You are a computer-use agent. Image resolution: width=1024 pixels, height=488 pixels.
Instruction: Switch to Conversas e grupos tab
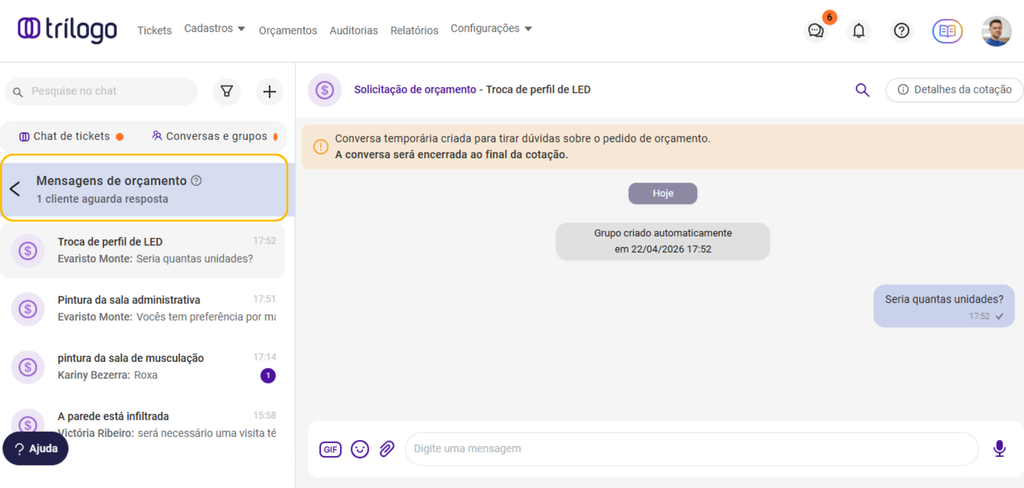coord(210,136)
